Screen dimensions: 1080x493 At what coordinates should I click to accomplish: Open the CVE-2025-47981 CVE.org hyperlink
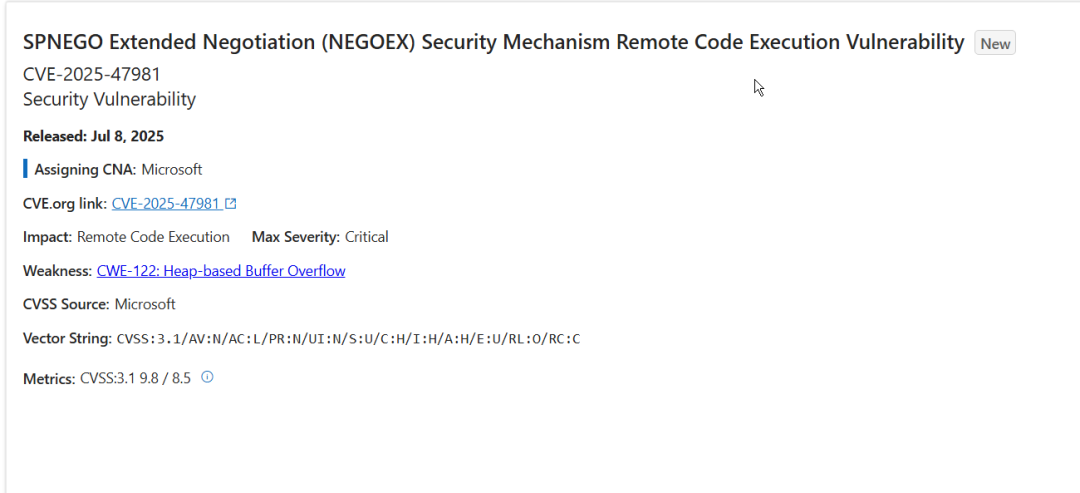coord(166,204)
